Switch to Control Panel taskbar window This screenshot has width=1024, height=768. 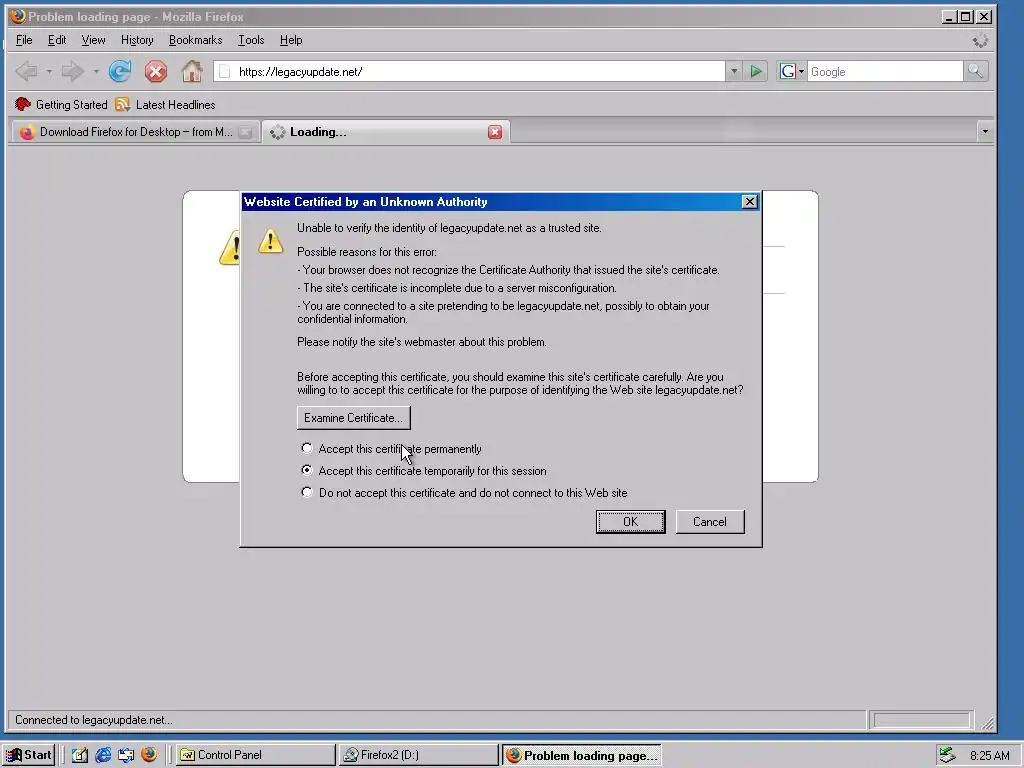tap(256, 755)
